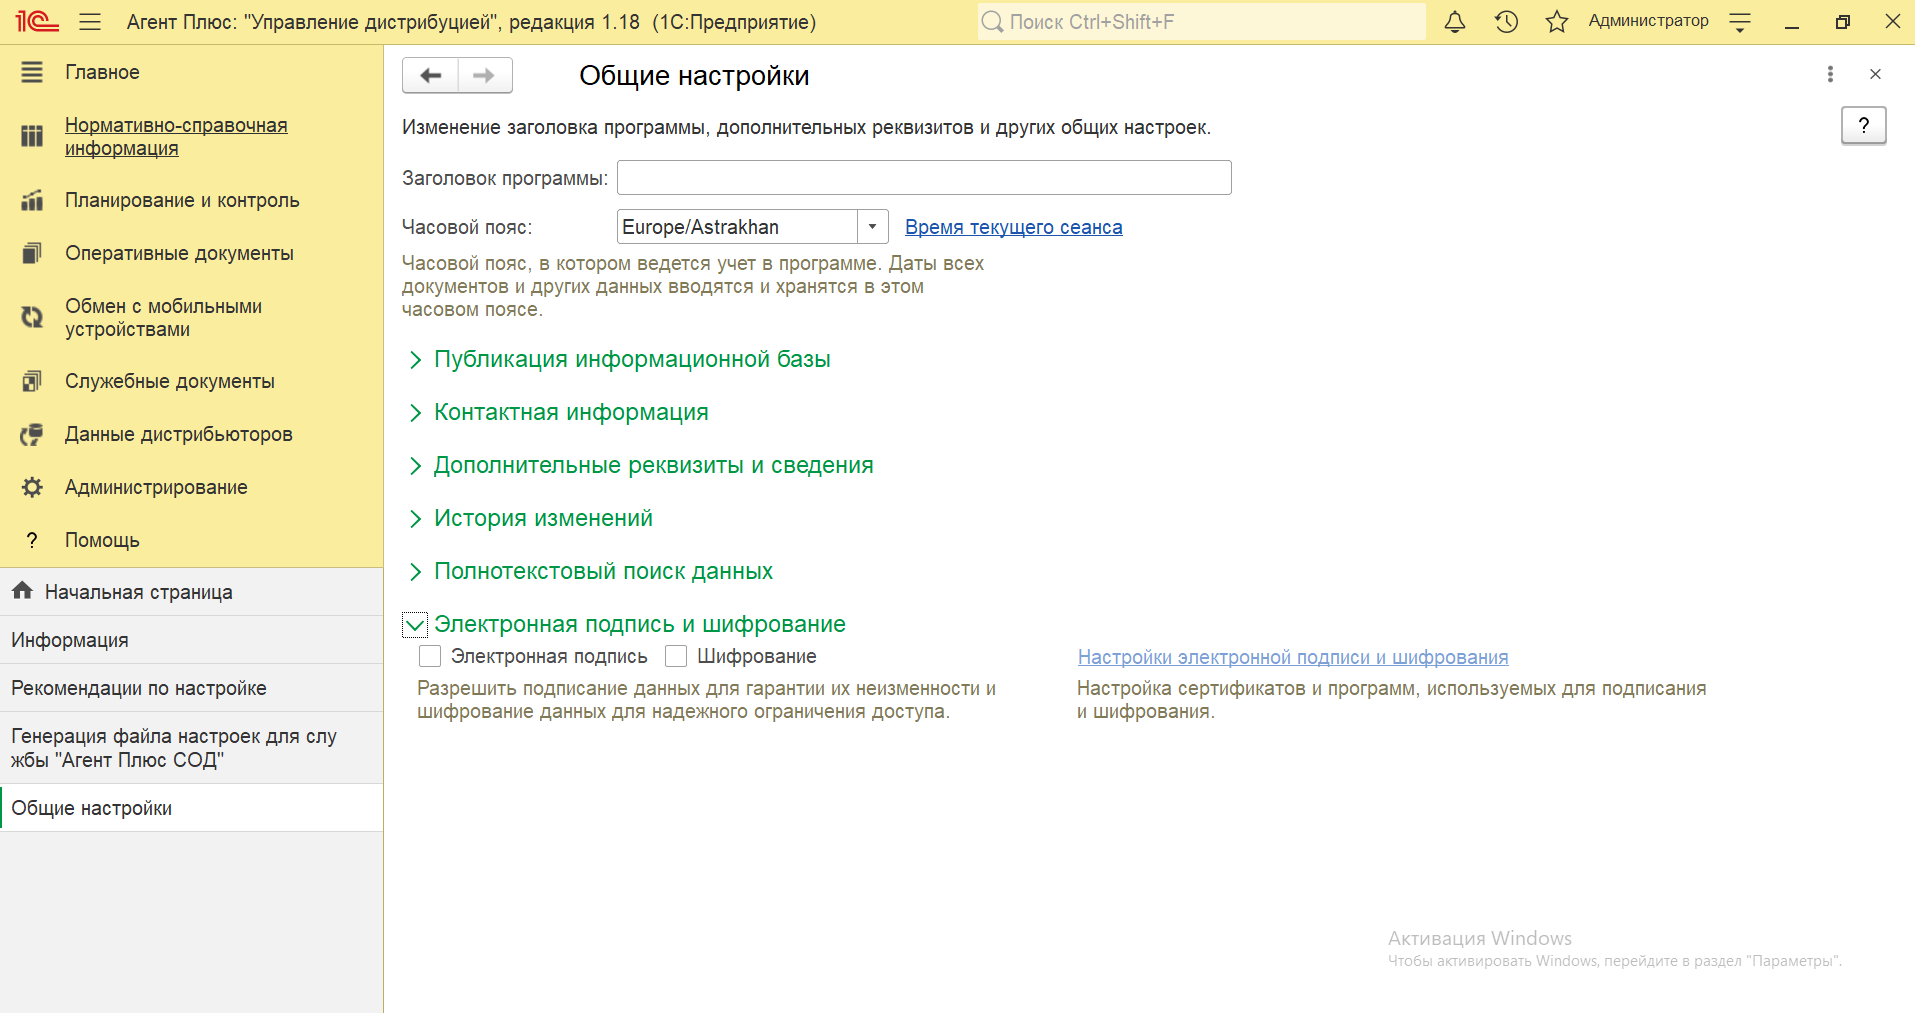The height and width of the screenshot is (1013, 1915).
Task: Open Обмен с мобильными устройствами section
Action: pyautogui.click(x=163, y=317)
